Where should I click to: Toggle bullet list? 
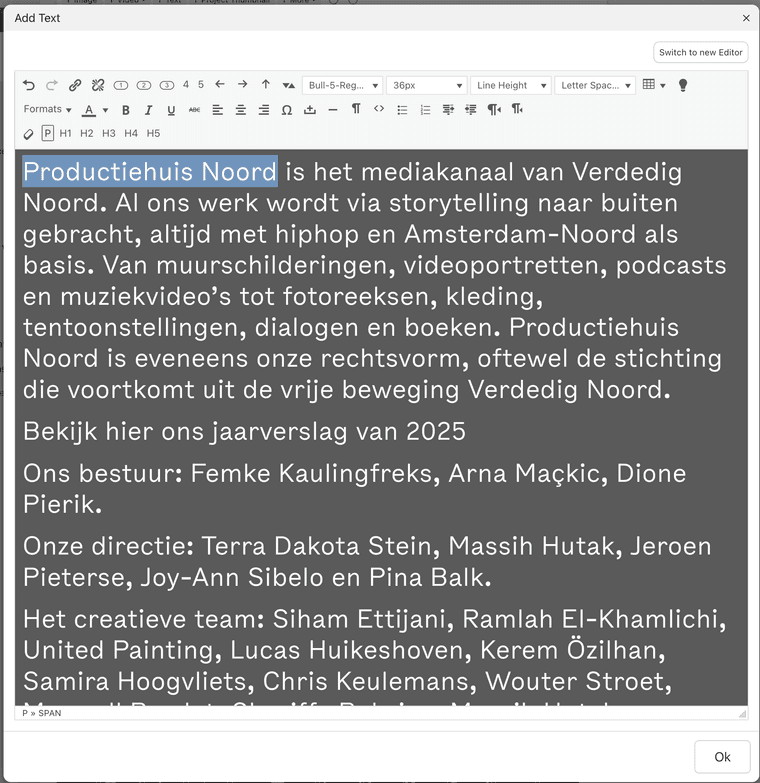click(402, 110)
